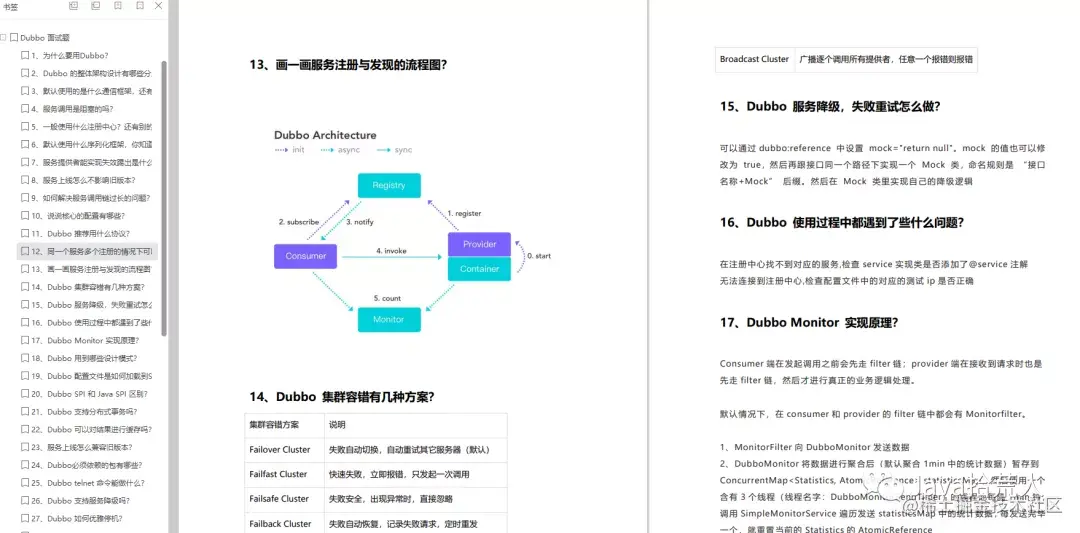Viewport: 1080px width, 533px height.
Task: Click bookmark icon beside 2、Dubbo 的整体架构设计
Action: (x=25, y=74)
